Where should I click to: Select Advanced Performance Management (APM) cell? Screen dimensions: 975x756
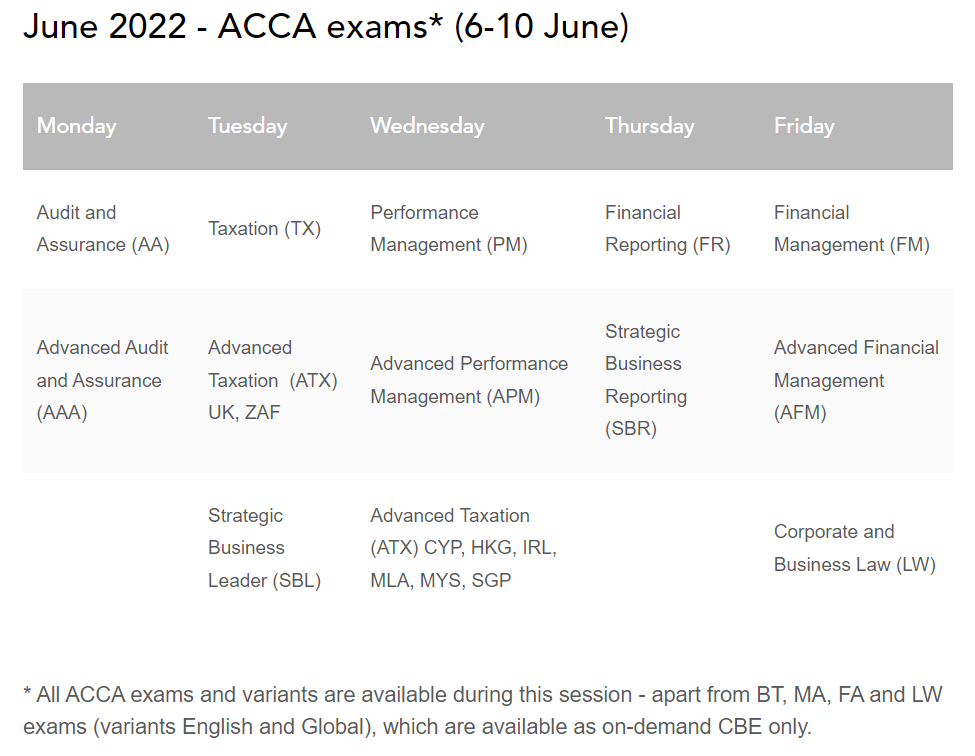pos(468,380)
